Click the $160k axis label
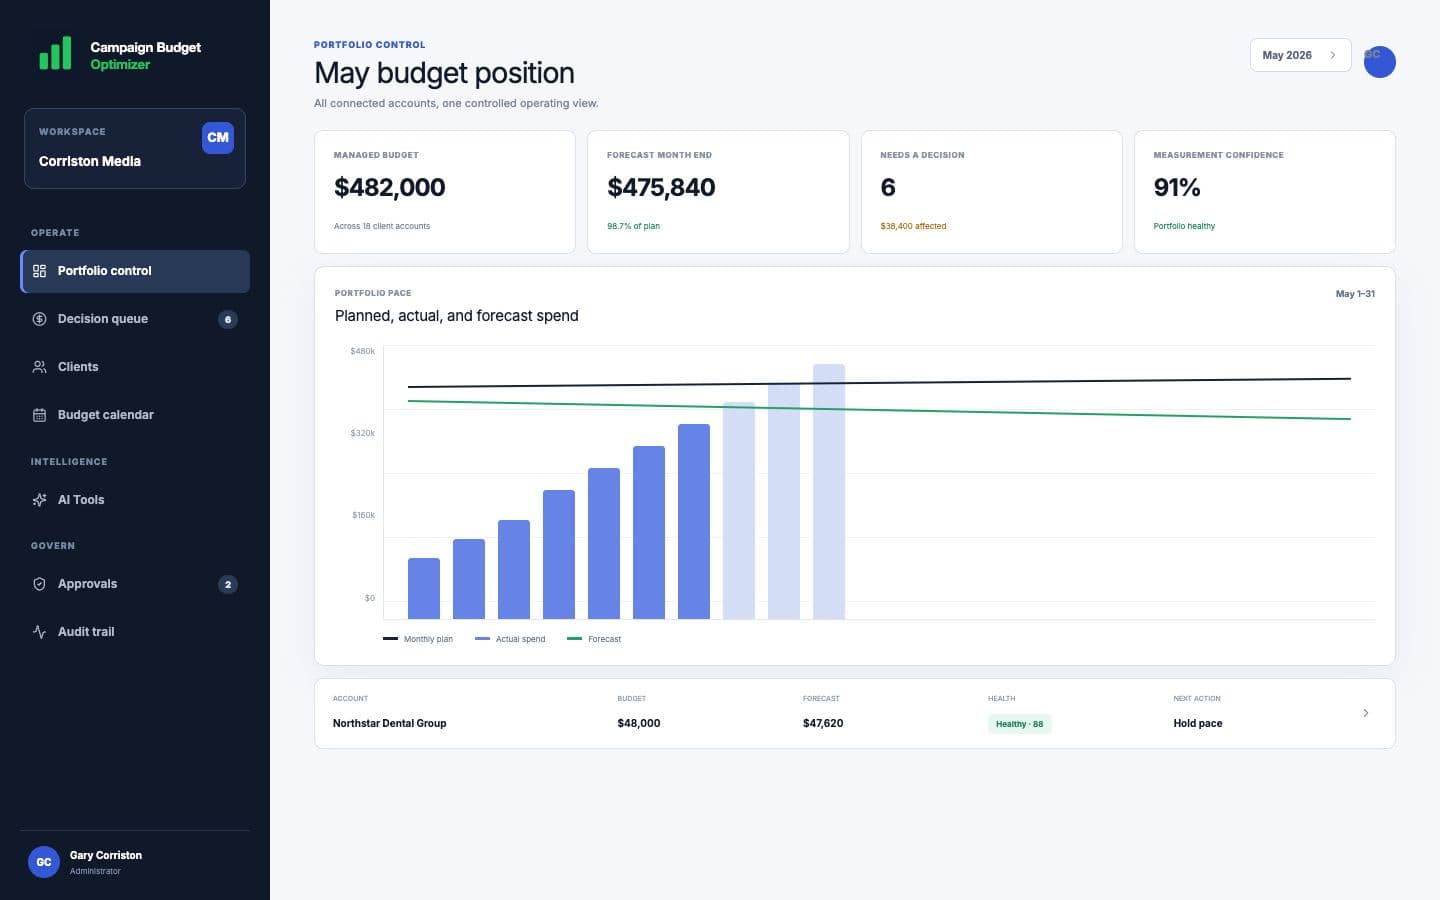 pyautogui.click(x=363, y=515)
